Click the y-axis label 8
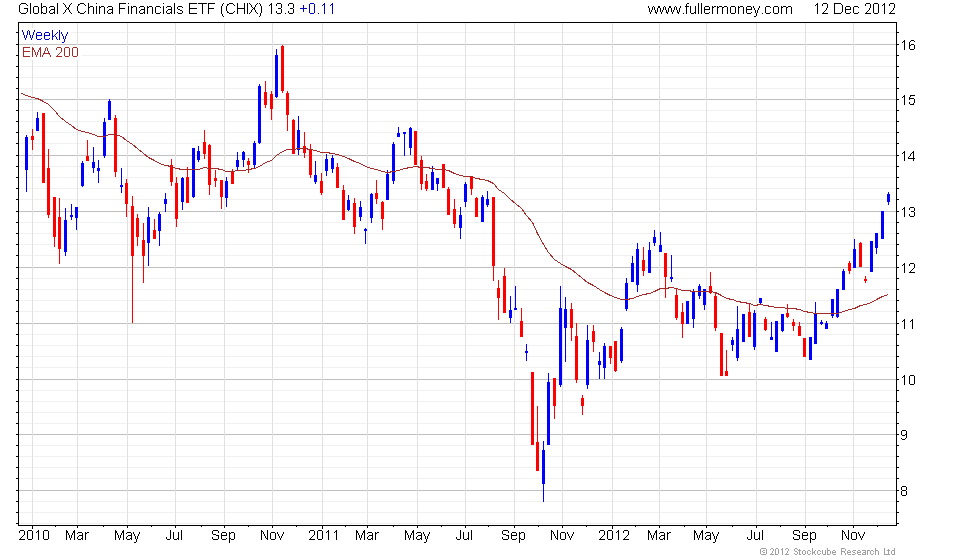 904,491
